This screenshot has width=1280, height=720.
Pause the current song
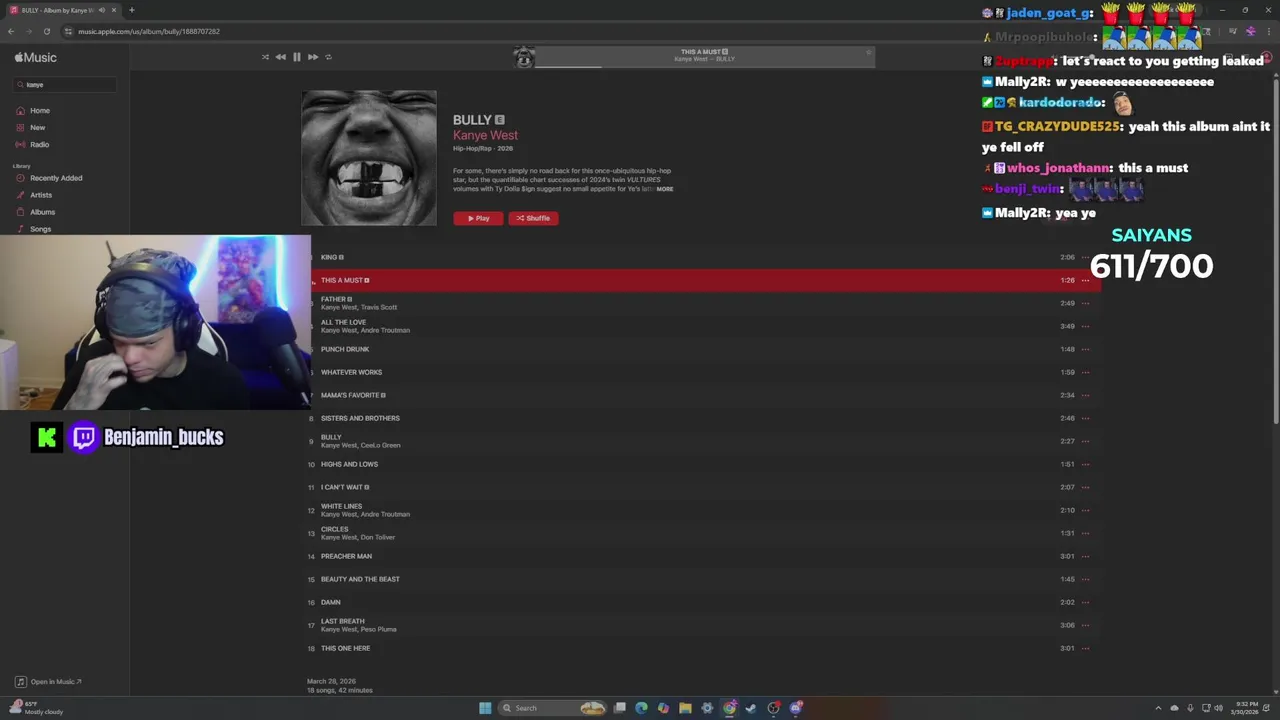point(297,57)
